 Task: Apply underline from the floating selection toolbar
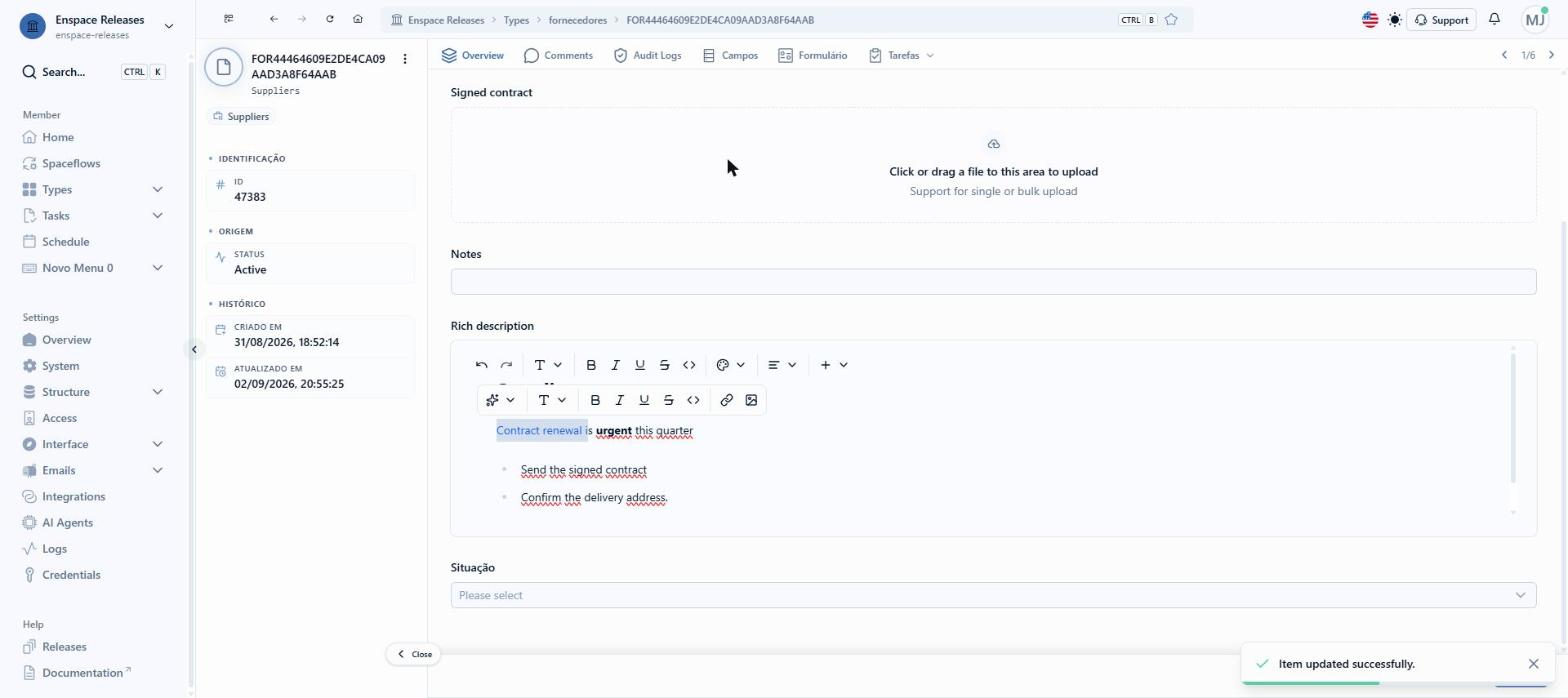(644, 400)
